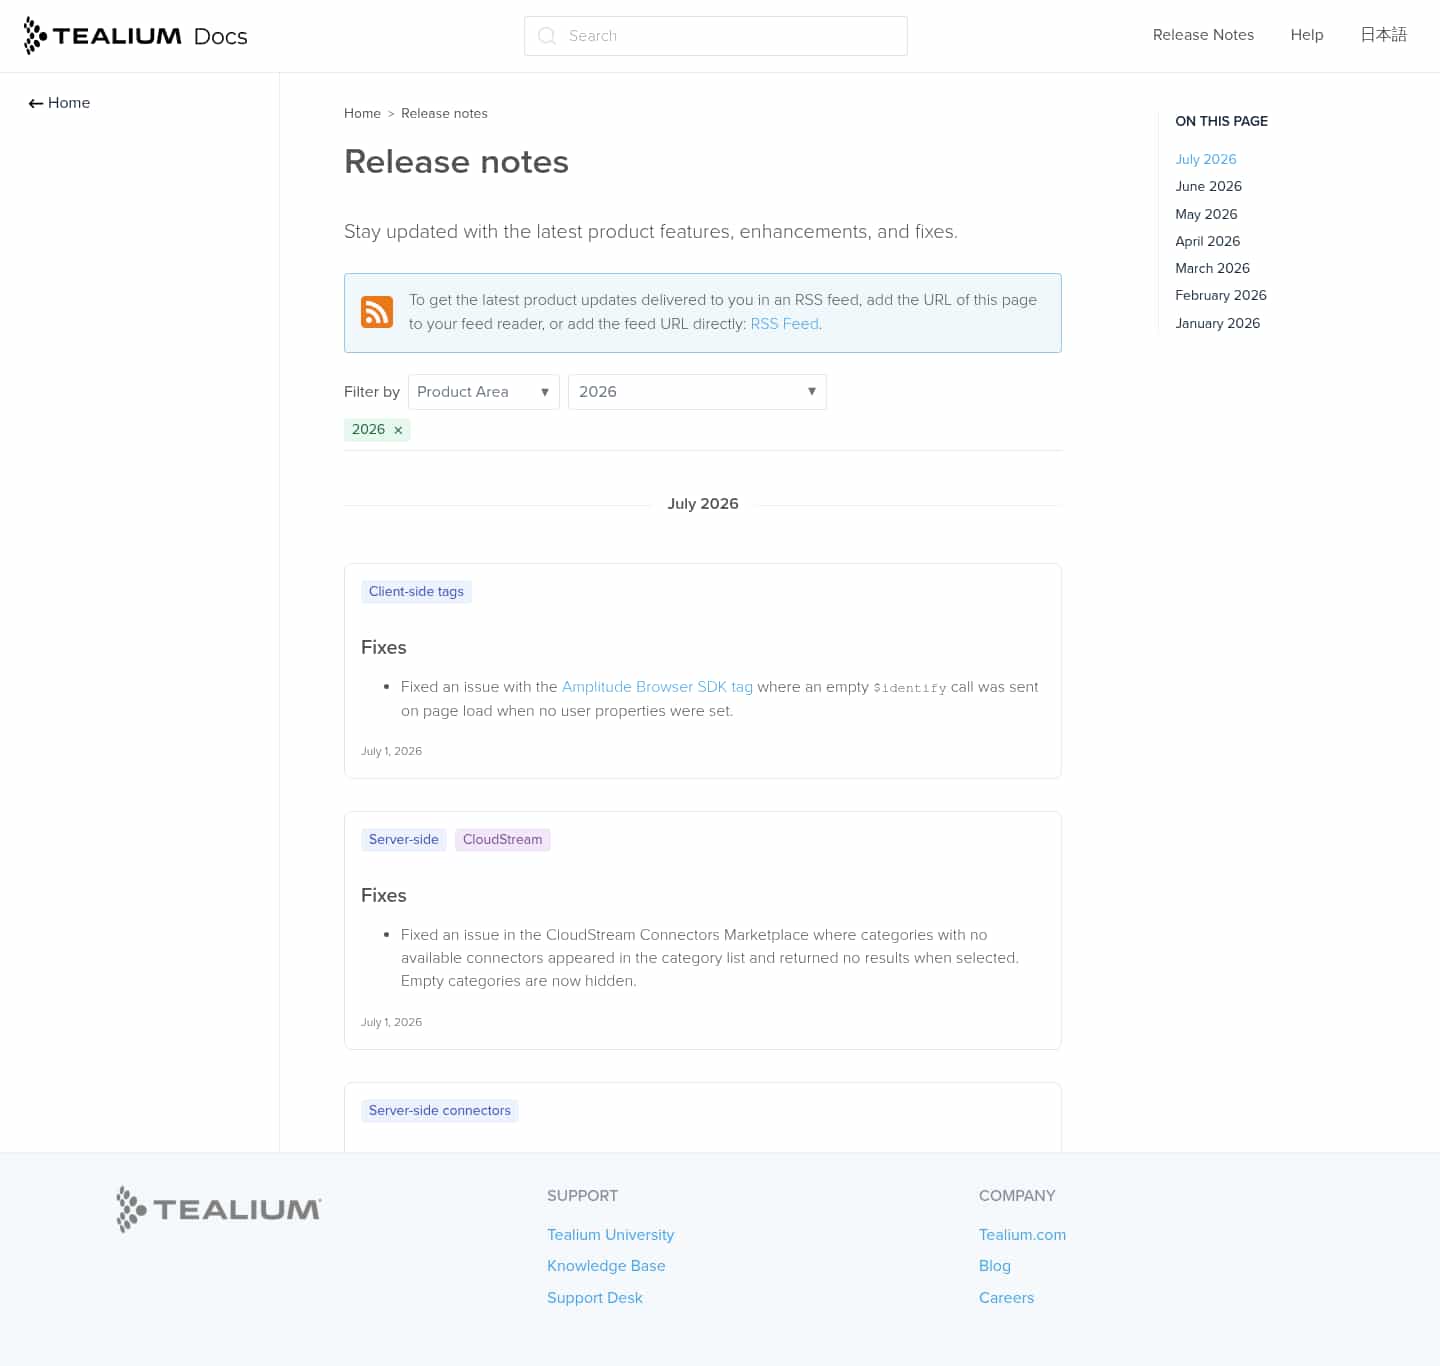Viewport: 1440px width, 1366px height.
Task: Jump to January 2026 section
Action: 1217,323
